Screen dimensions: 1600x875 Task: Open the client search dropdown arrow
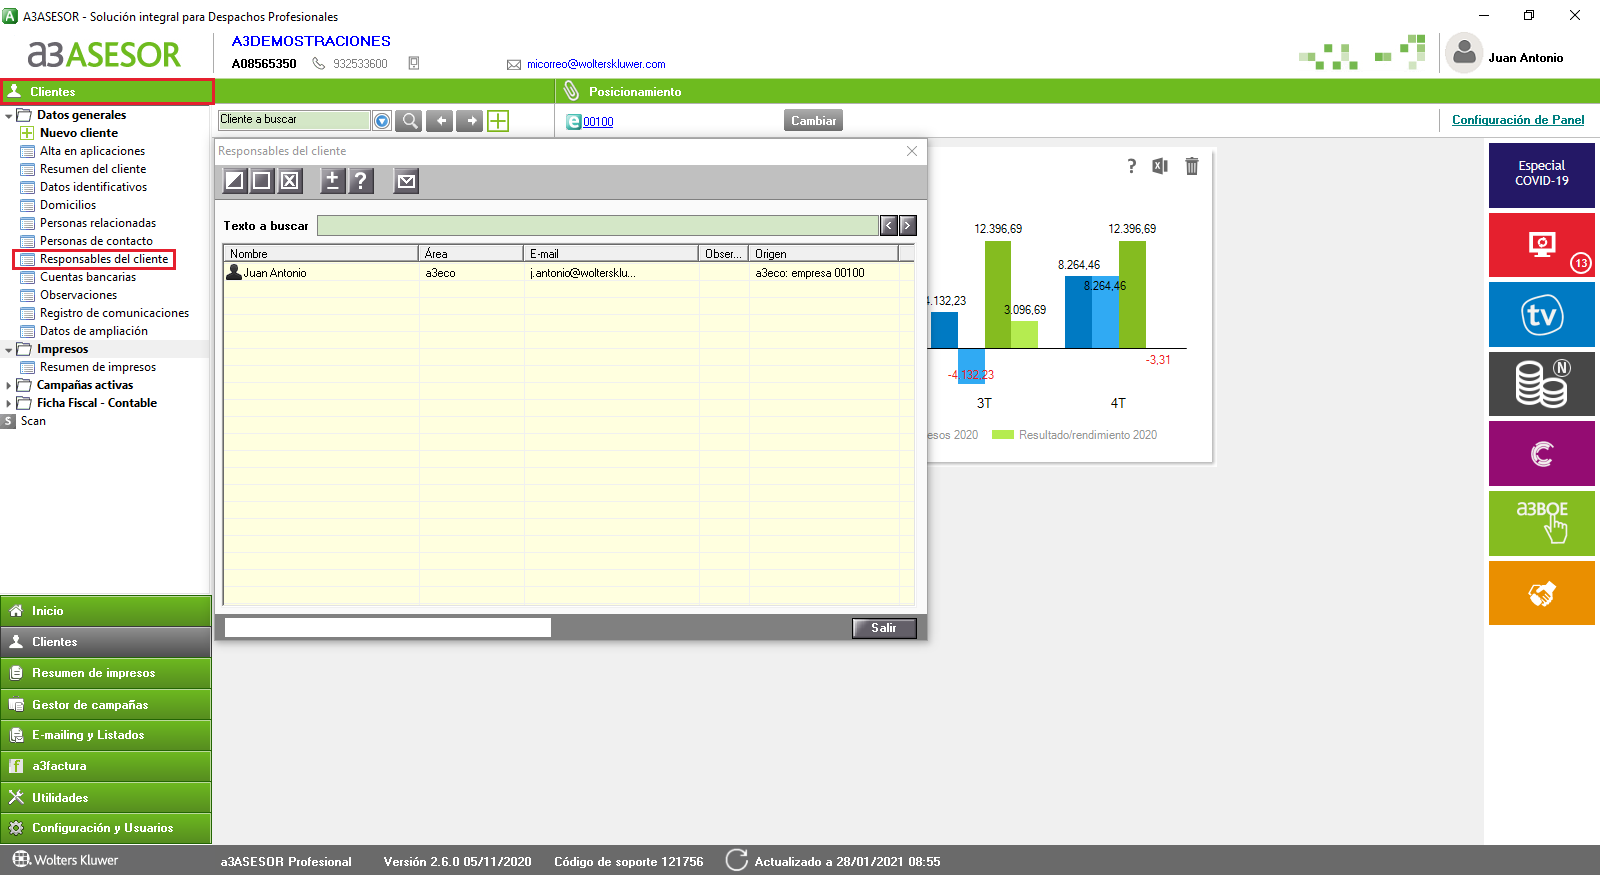click(x=382, y=121)
